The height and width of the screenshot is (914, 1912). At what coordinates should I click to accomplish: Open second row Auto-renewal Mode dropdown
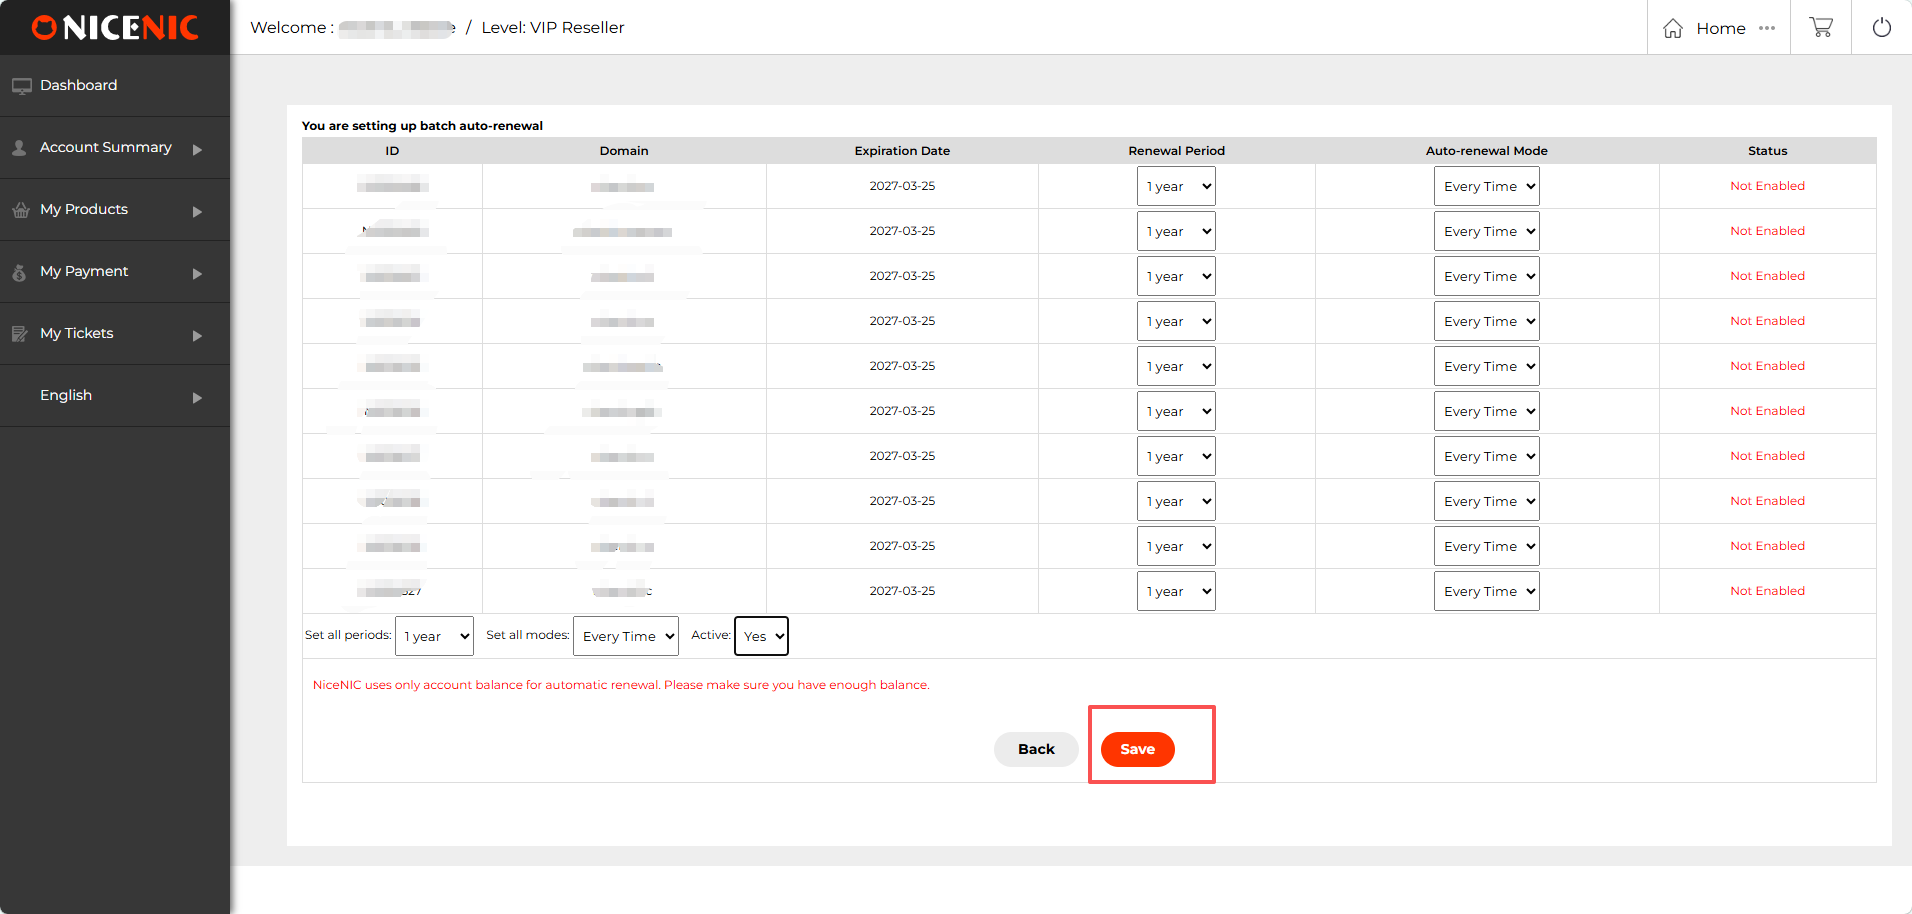coord(1486,231)
